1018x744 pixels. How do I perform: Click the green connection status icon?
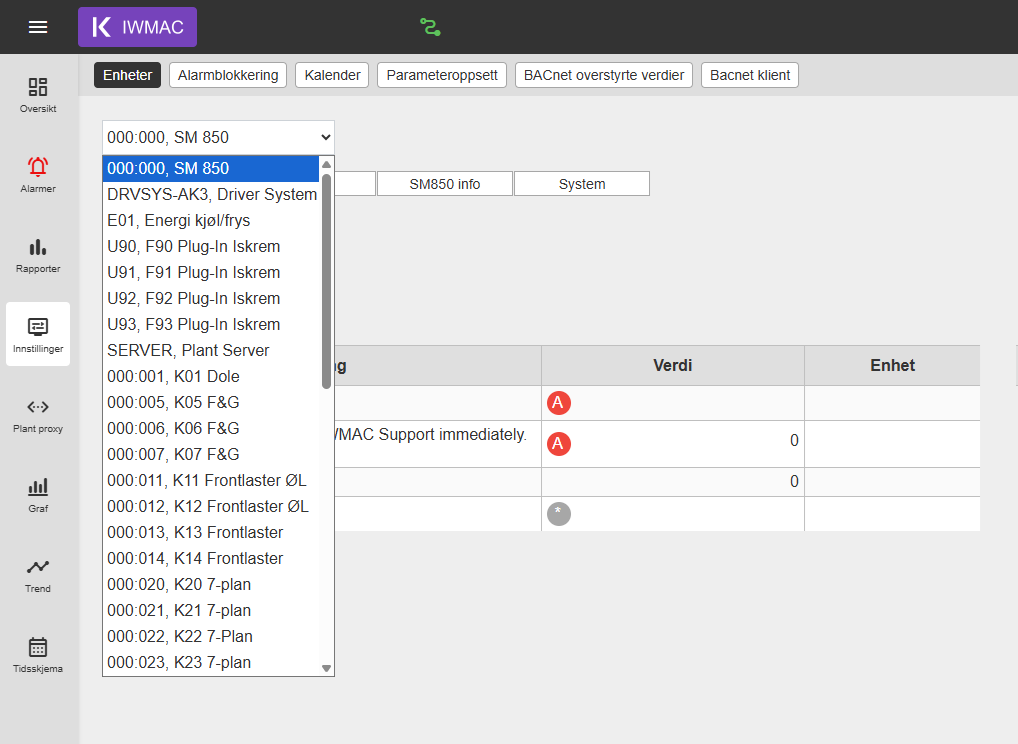(x=430, y=27)
